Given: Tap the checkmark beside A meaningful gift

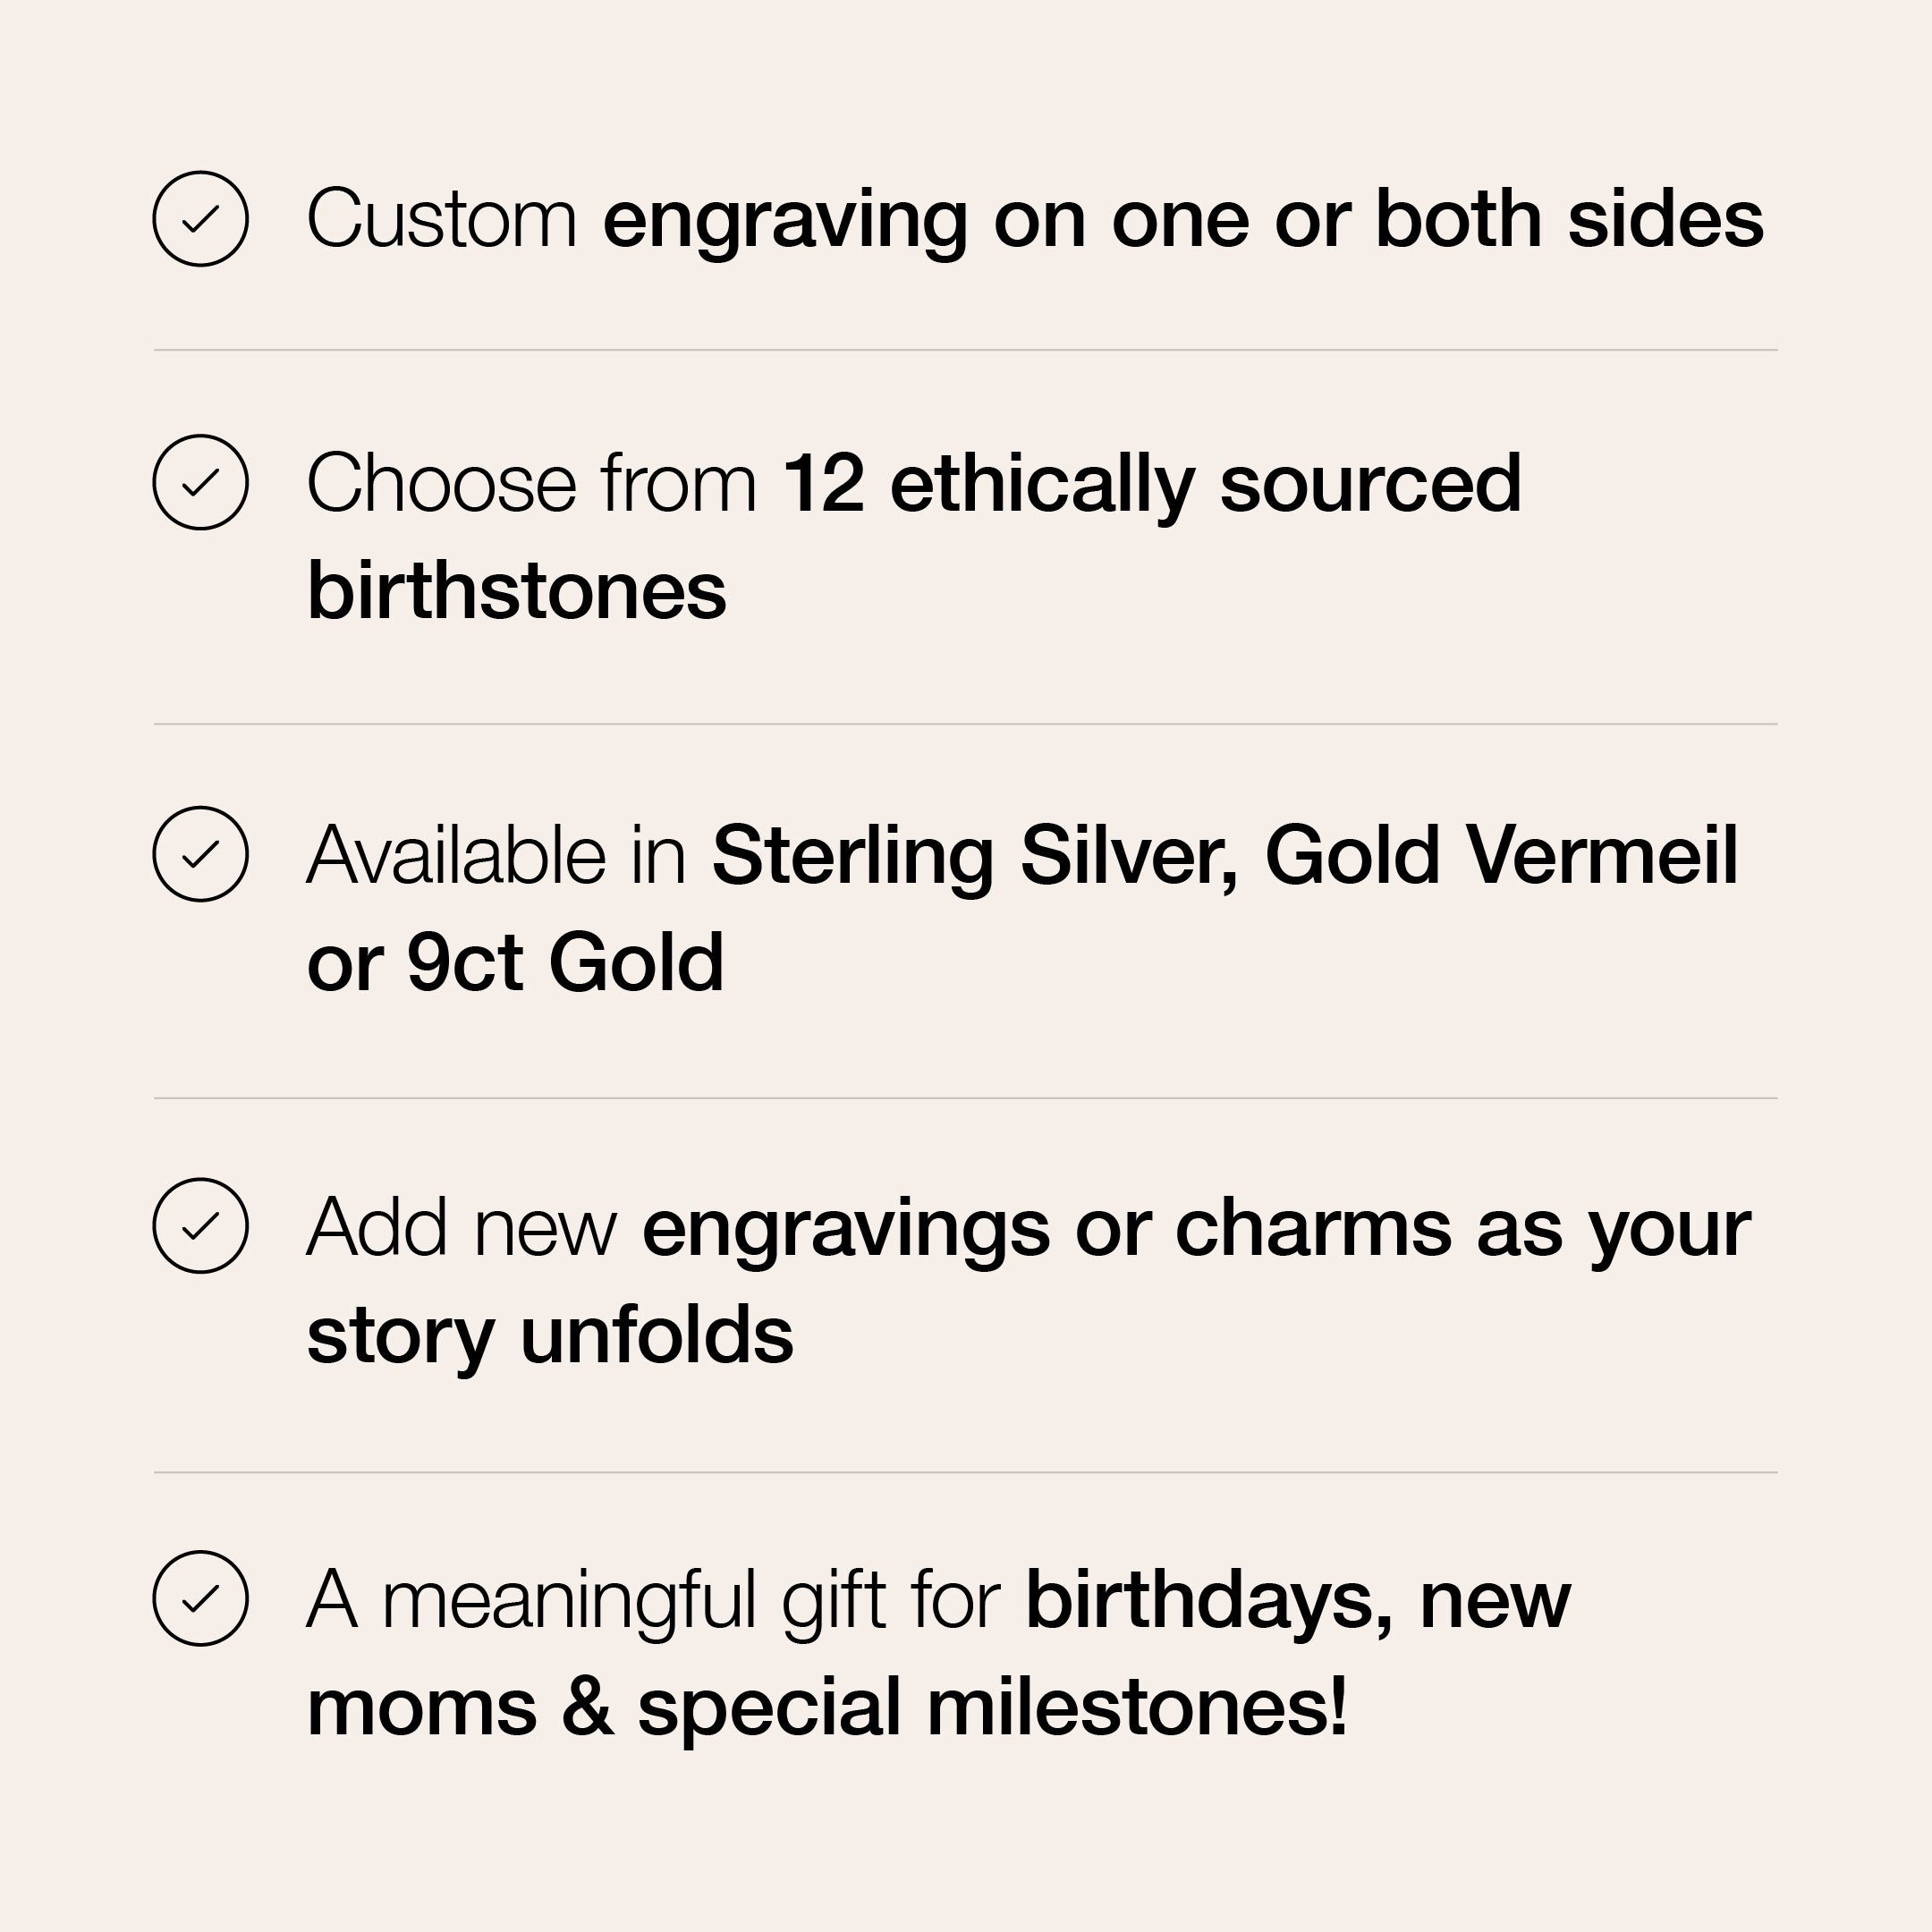Looking at the screenshot, I should [200, 1598].
